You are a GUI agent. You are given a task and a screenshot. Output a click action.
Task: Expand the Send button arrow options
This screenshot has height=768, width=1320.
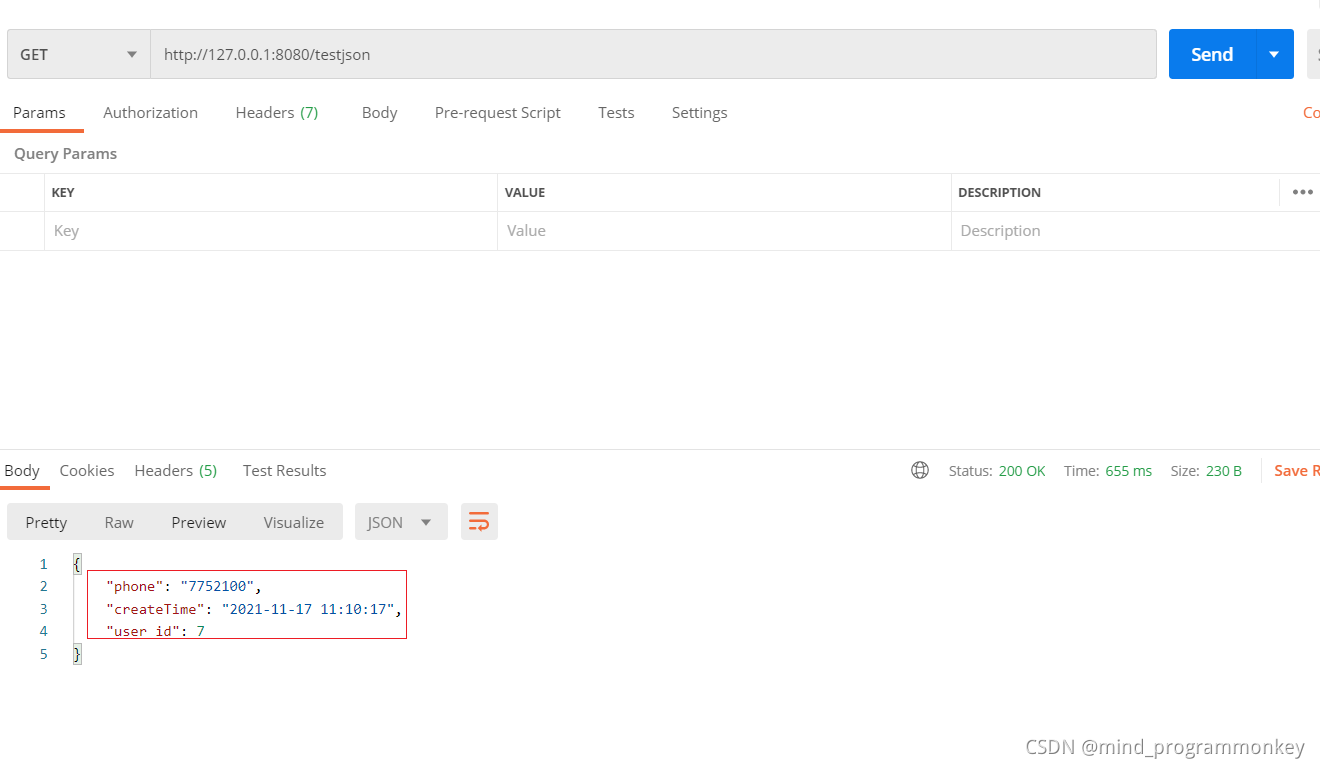click(x=1274, y=54)
